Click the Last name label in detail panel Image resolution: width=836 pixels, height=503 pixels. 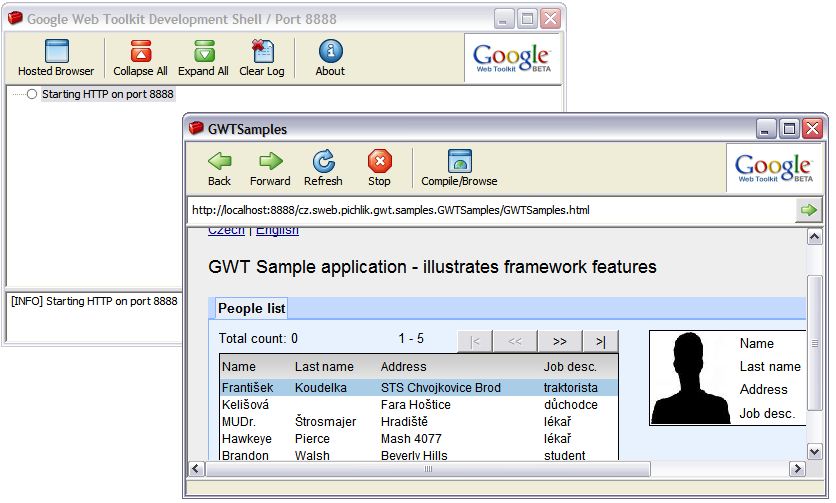[x=770, y=366]
